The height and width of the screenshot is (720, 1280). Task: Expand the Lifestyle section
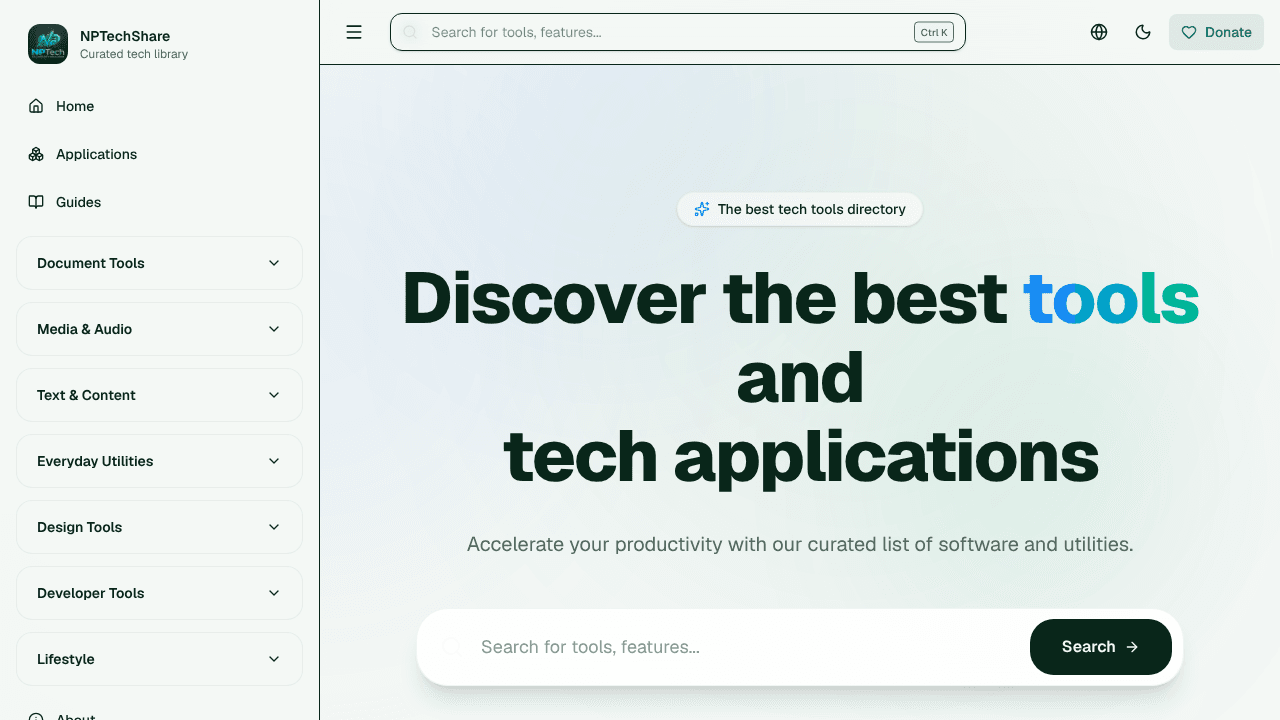160,659
